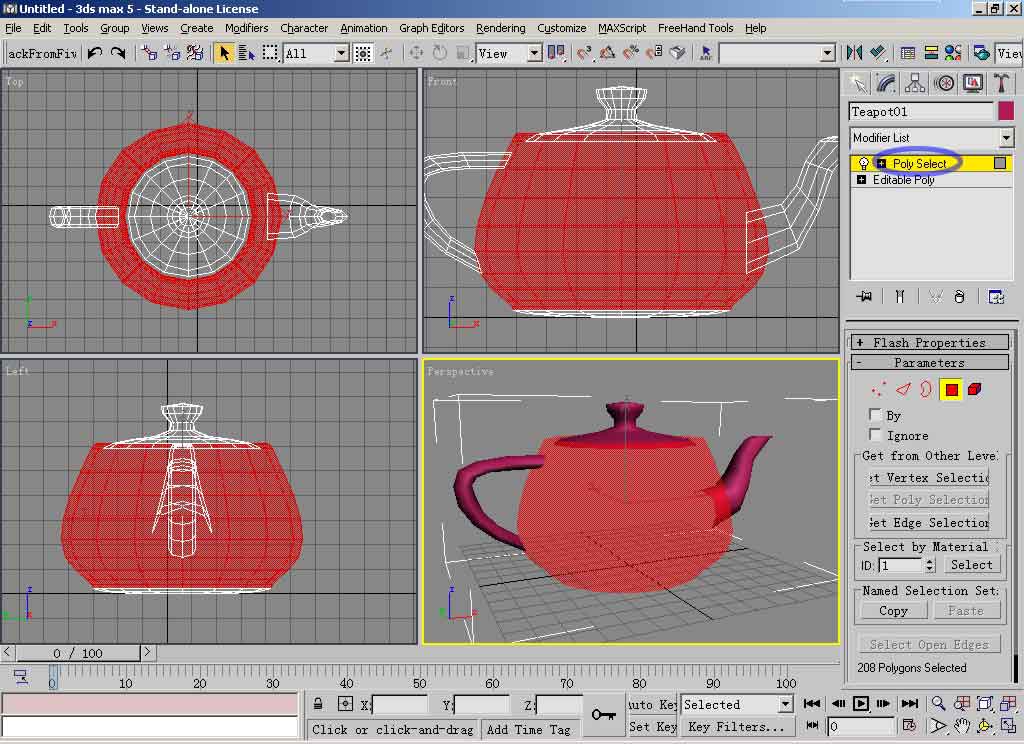Screen dimensions: 1024x744
Task: Select the Mirror tool icon
Action: click(x=854, y=53)
